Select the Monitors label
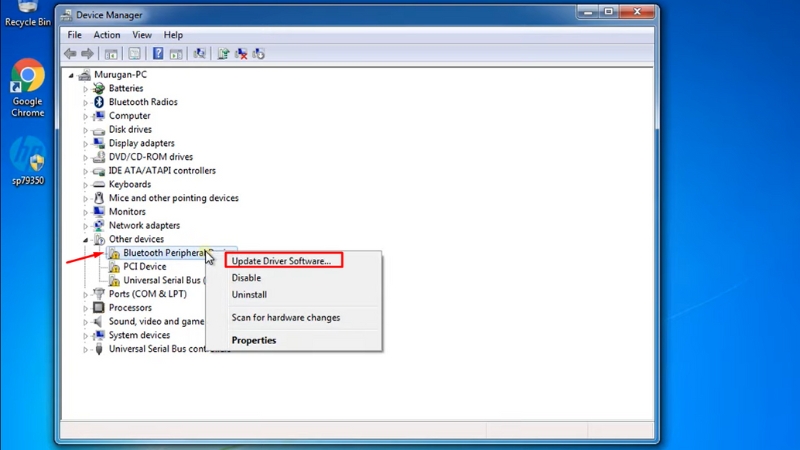Viewport: 800px width, 450px height. coord(127,212)
